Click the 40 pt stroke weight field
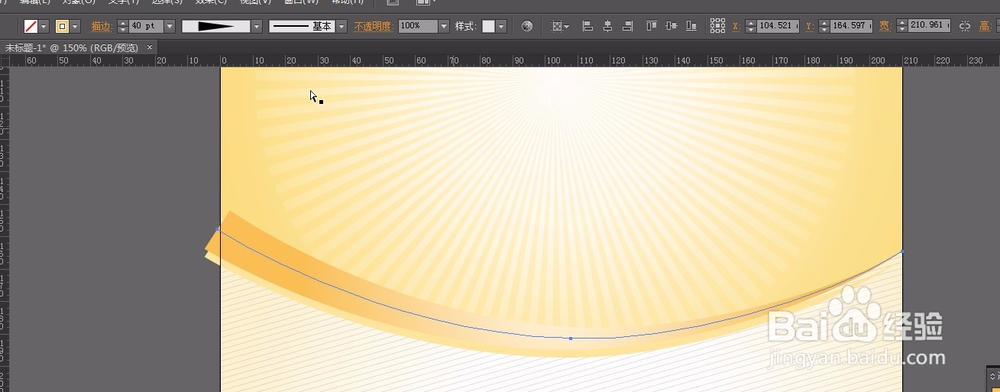The width and height of the screenshot is (1000, 392). tap(146, 26)
